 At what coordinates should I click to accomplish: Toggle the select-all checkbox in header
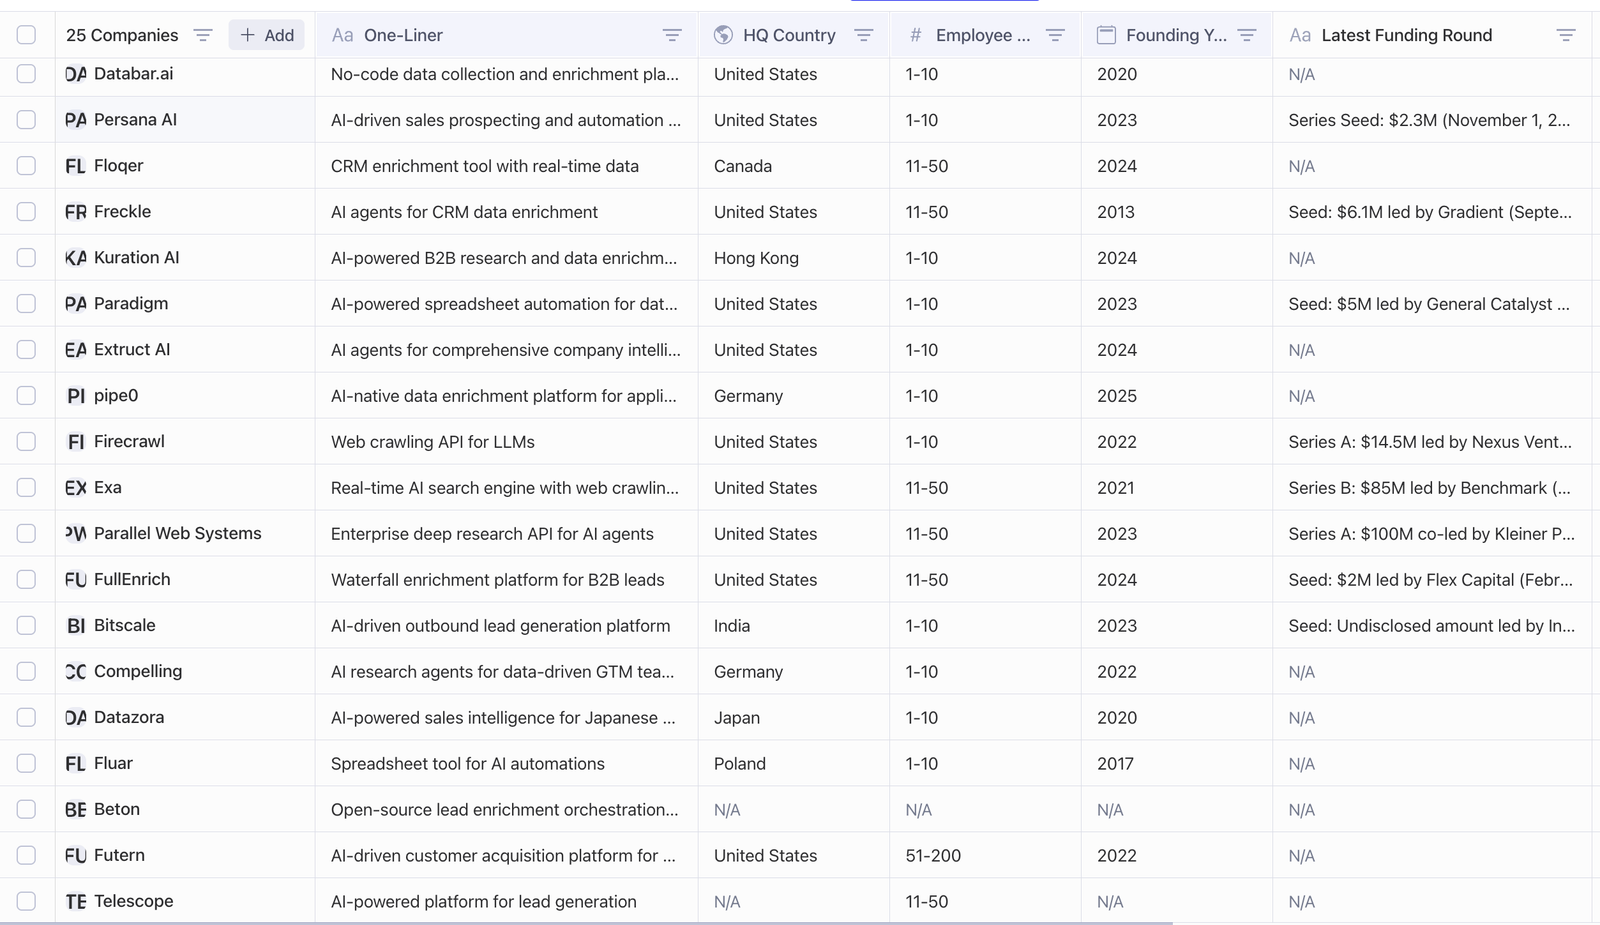(x=26, y=35)
